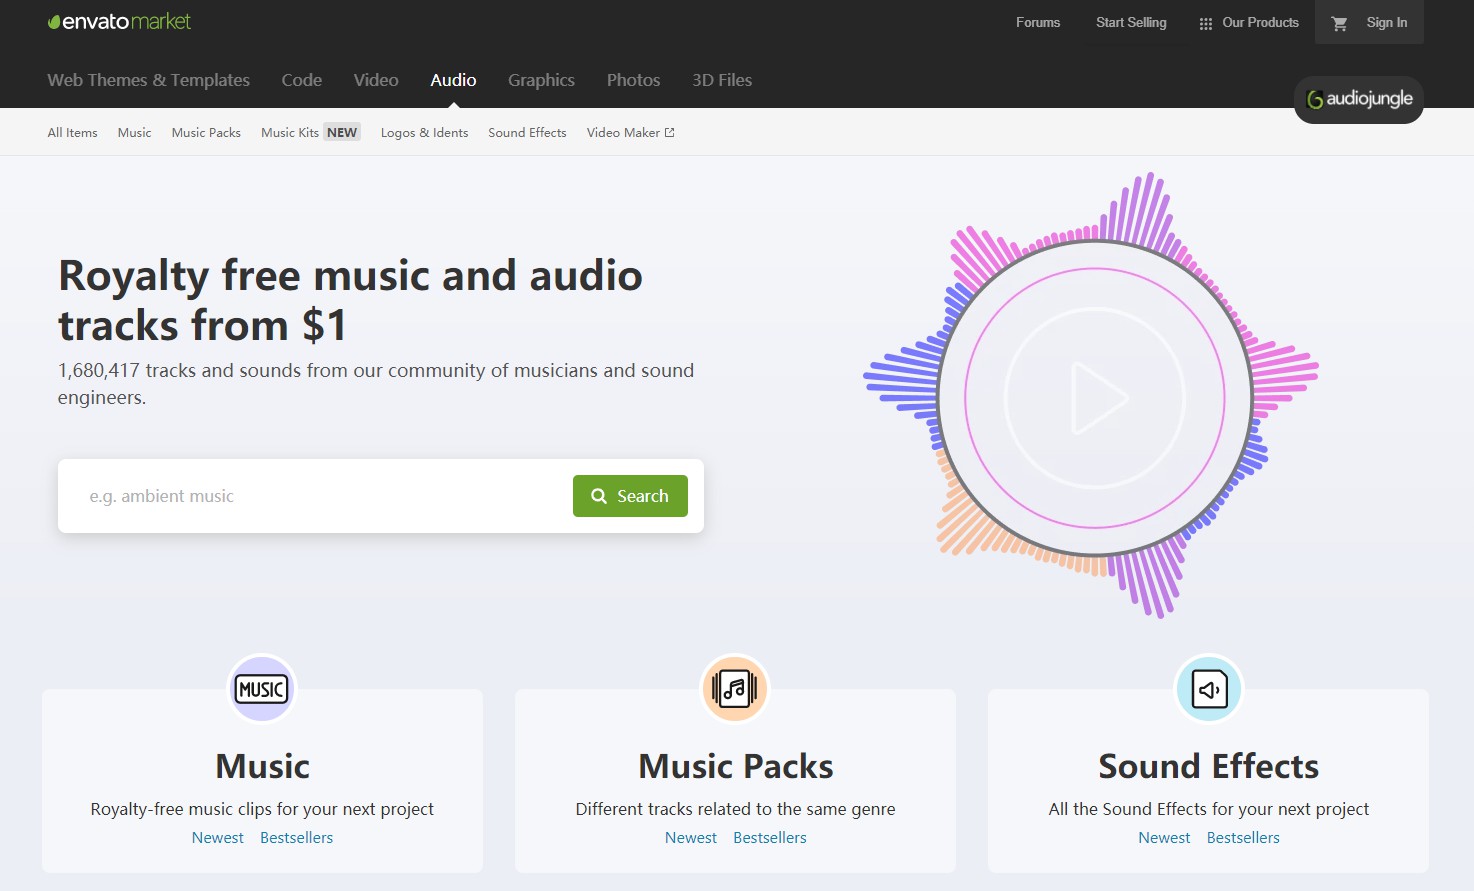Click Sign In
The height and width of the screenshot is (891, 1474).
(x=1386, y=23)
